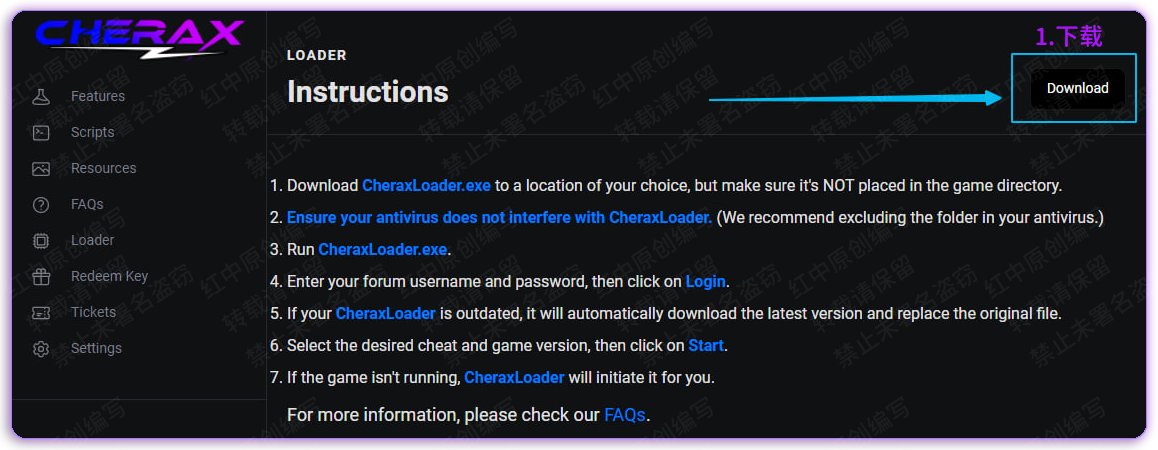The width and height of the screenshot is (1158, 450).
Task: Select the "Redeem Key" text label in sidebar
Action: click(109, 276)
